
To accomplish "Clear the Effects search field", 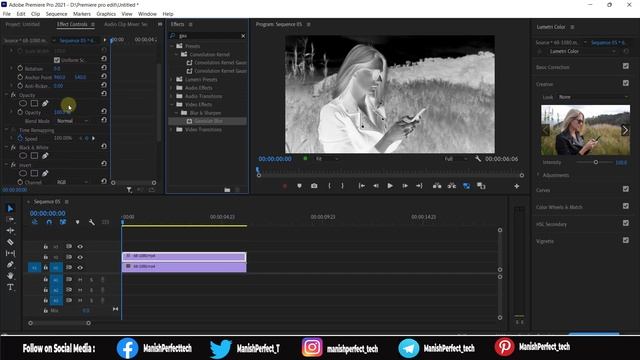I will pos(243,36).
